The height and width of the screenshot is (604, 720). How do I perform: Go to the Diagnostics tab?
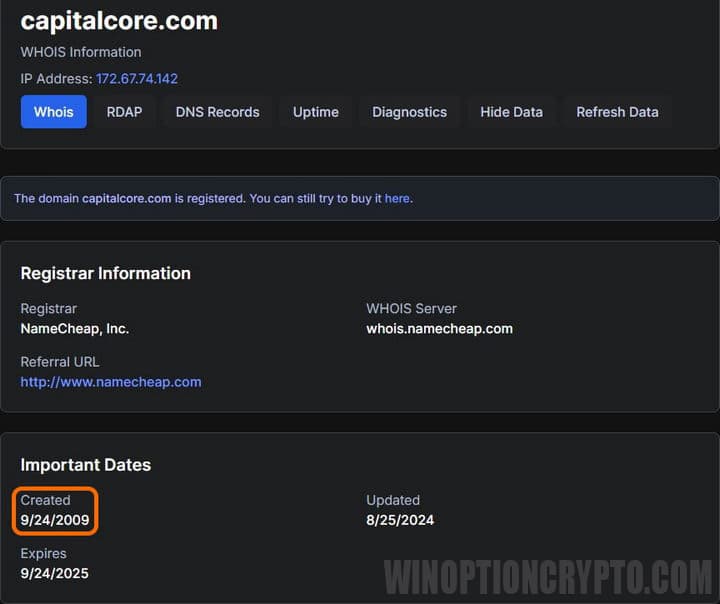click(x=409, y=112)
